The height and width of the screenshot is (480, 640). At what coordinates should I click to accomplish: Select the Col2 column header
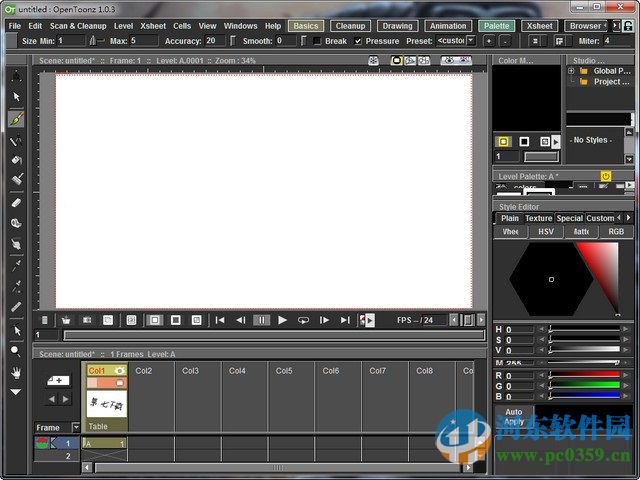tap(151, 371)
